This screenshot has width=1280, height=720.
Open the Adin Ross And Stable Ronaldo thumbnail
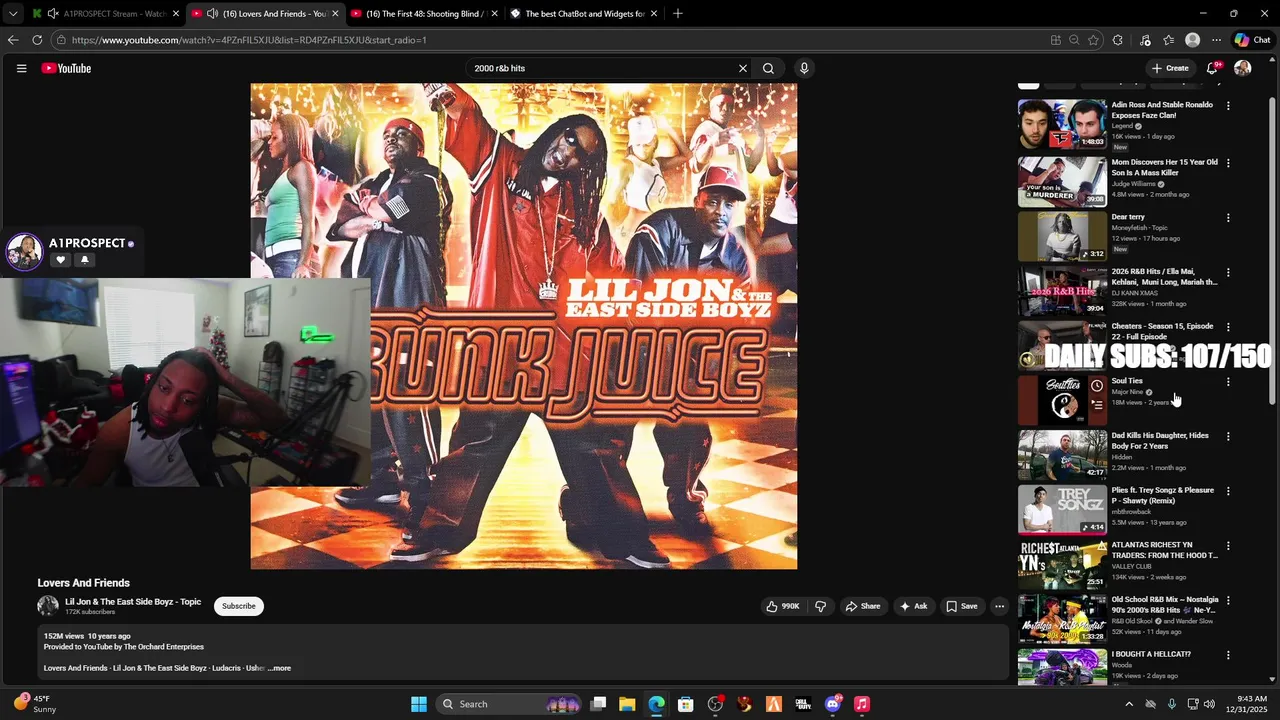point(1062,124)
